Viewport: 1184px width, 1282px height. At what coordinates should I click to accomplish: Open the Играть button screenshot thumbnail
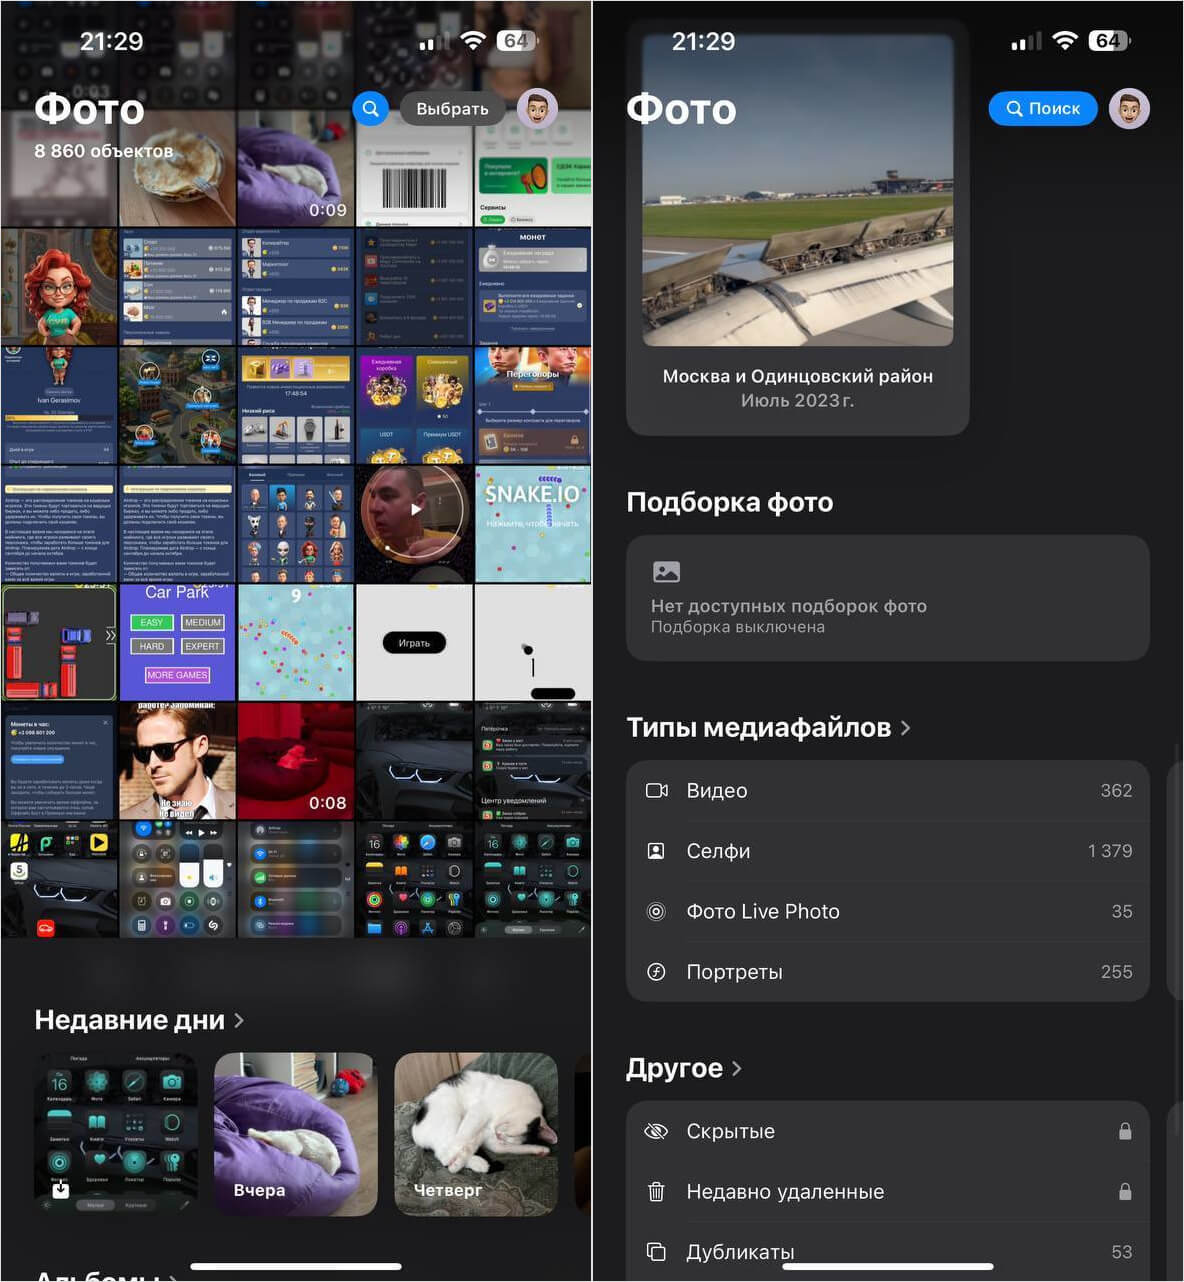point(415,642)
